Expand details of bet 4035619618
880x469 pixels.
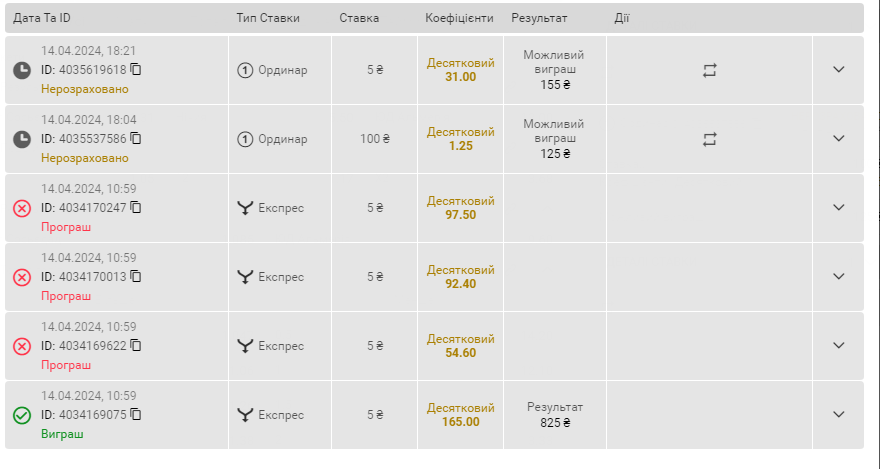[838, 70]
